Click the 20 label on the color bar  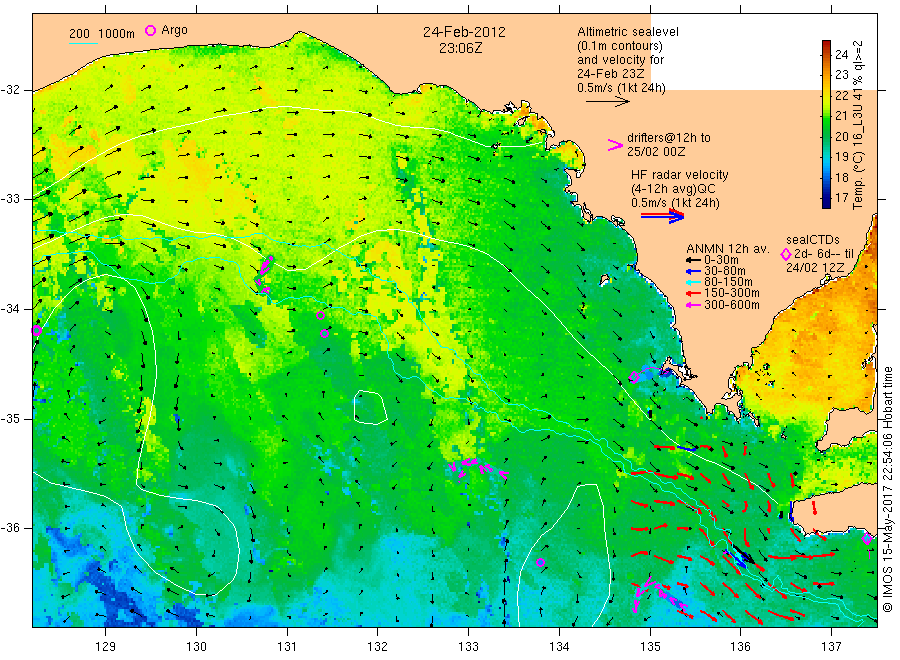point(841,136)
